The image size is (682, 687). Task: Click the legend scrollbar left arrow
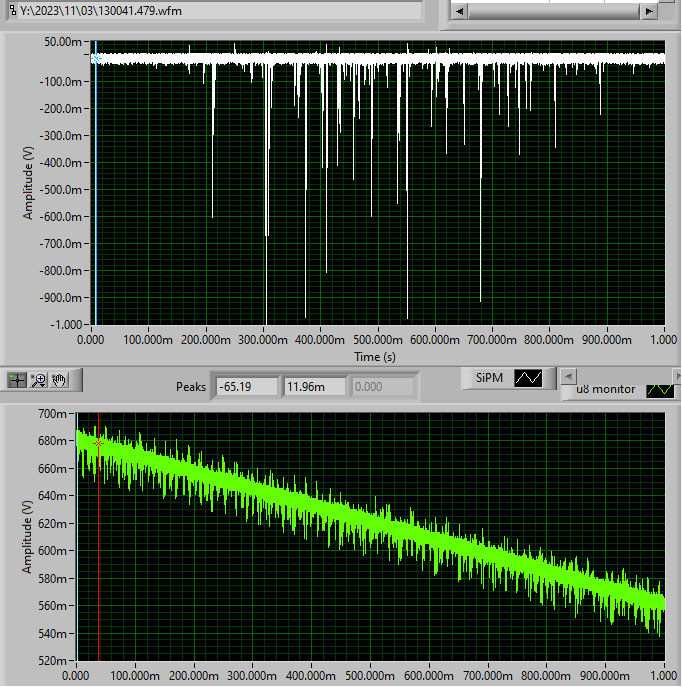point(569,376)
